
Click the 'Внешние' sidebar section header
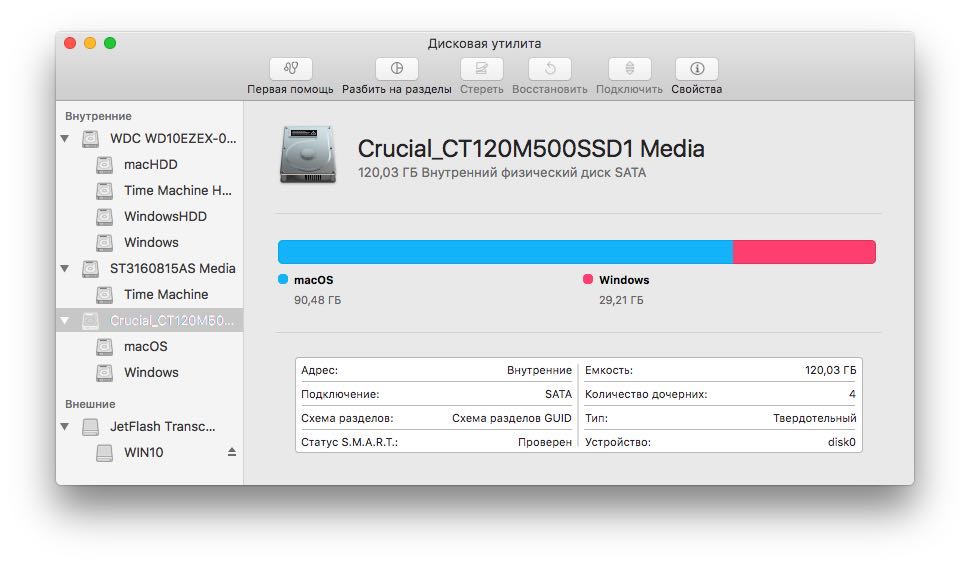tap(90, 404)
